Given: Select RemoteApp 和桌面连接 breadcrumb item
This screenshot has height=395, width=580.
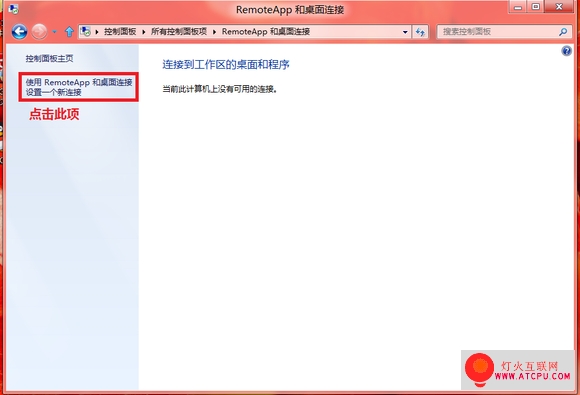Looking at the screenshot, I should pyautogui.click(x=266, y=32).
